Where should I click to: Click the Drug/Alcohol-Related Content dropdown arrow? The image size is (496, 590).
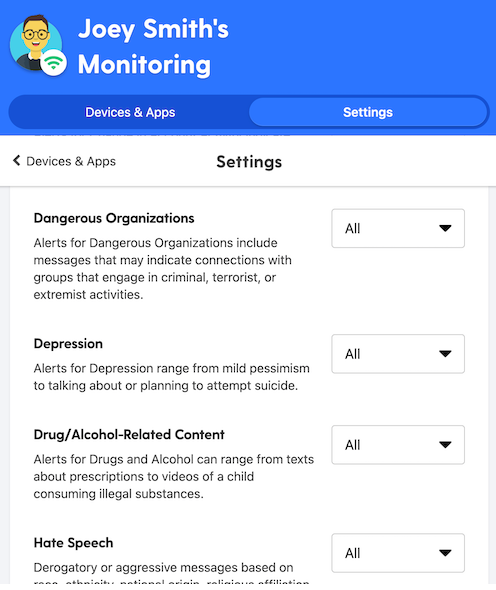coord(445,445)
